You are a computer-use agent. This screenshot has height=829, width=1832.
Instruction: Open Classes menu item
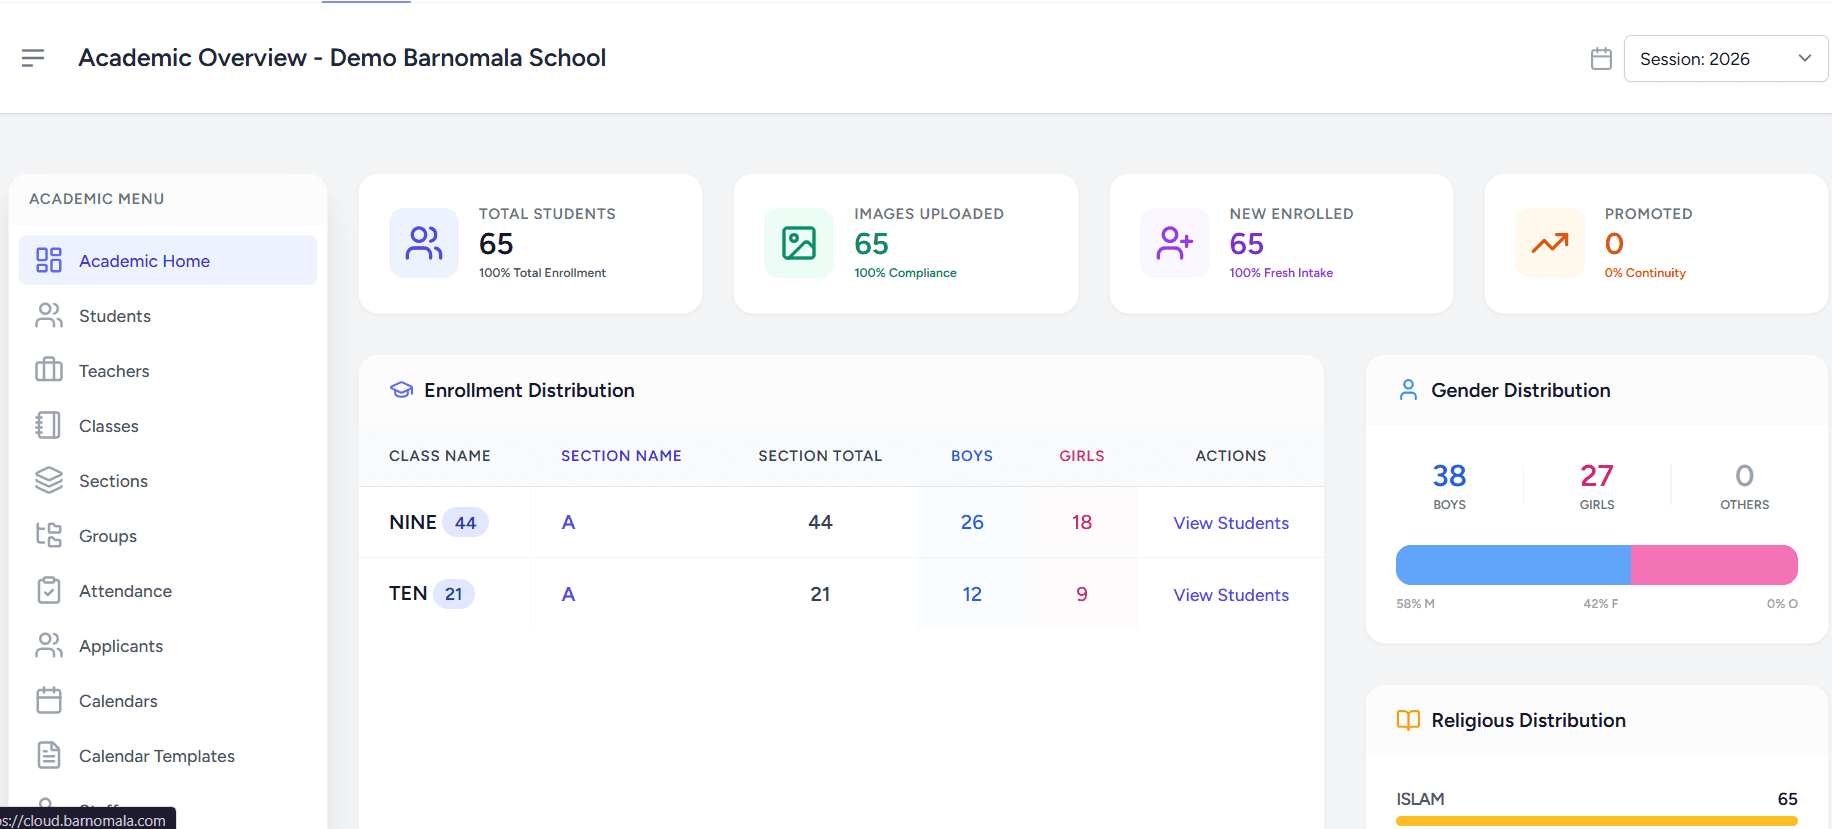point(168,425)
